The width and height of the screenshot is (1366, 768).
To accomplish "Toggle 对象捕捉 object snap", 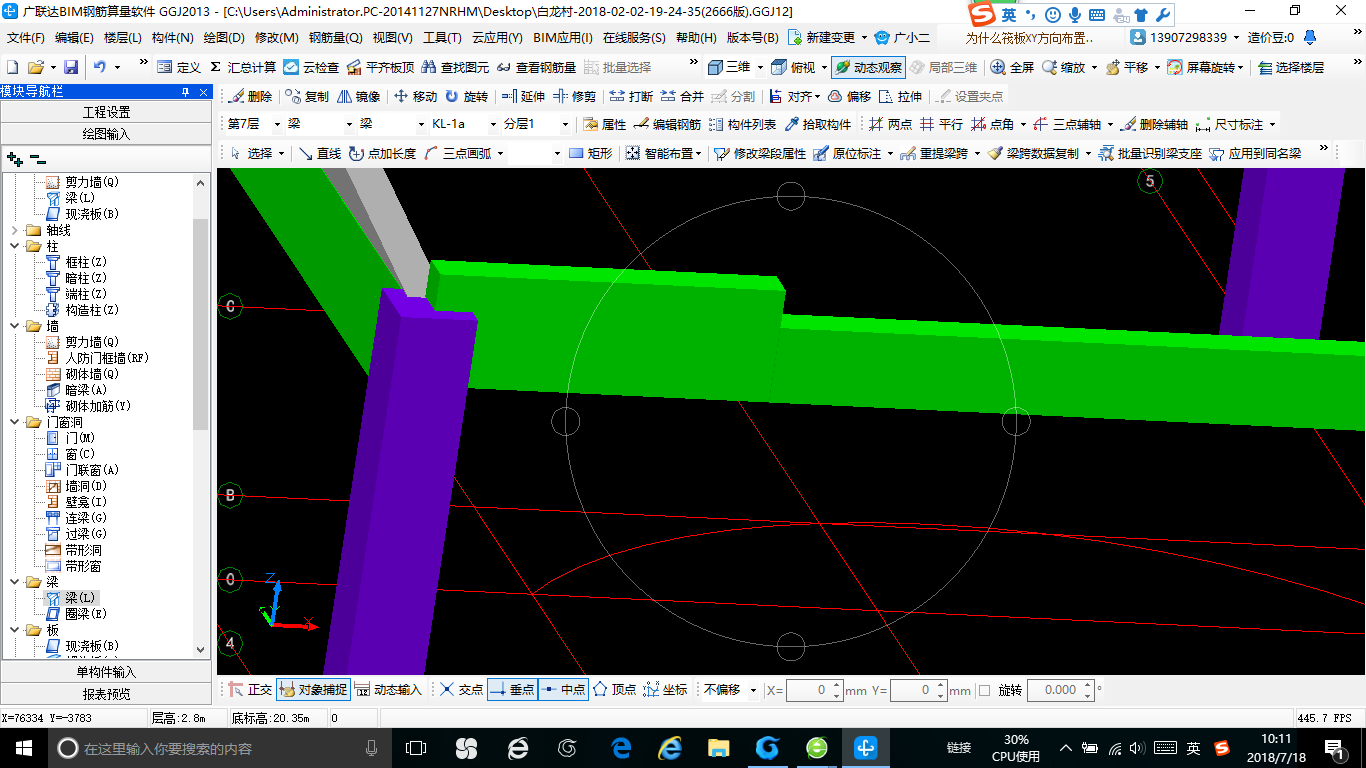I will (x=313, y=690).
